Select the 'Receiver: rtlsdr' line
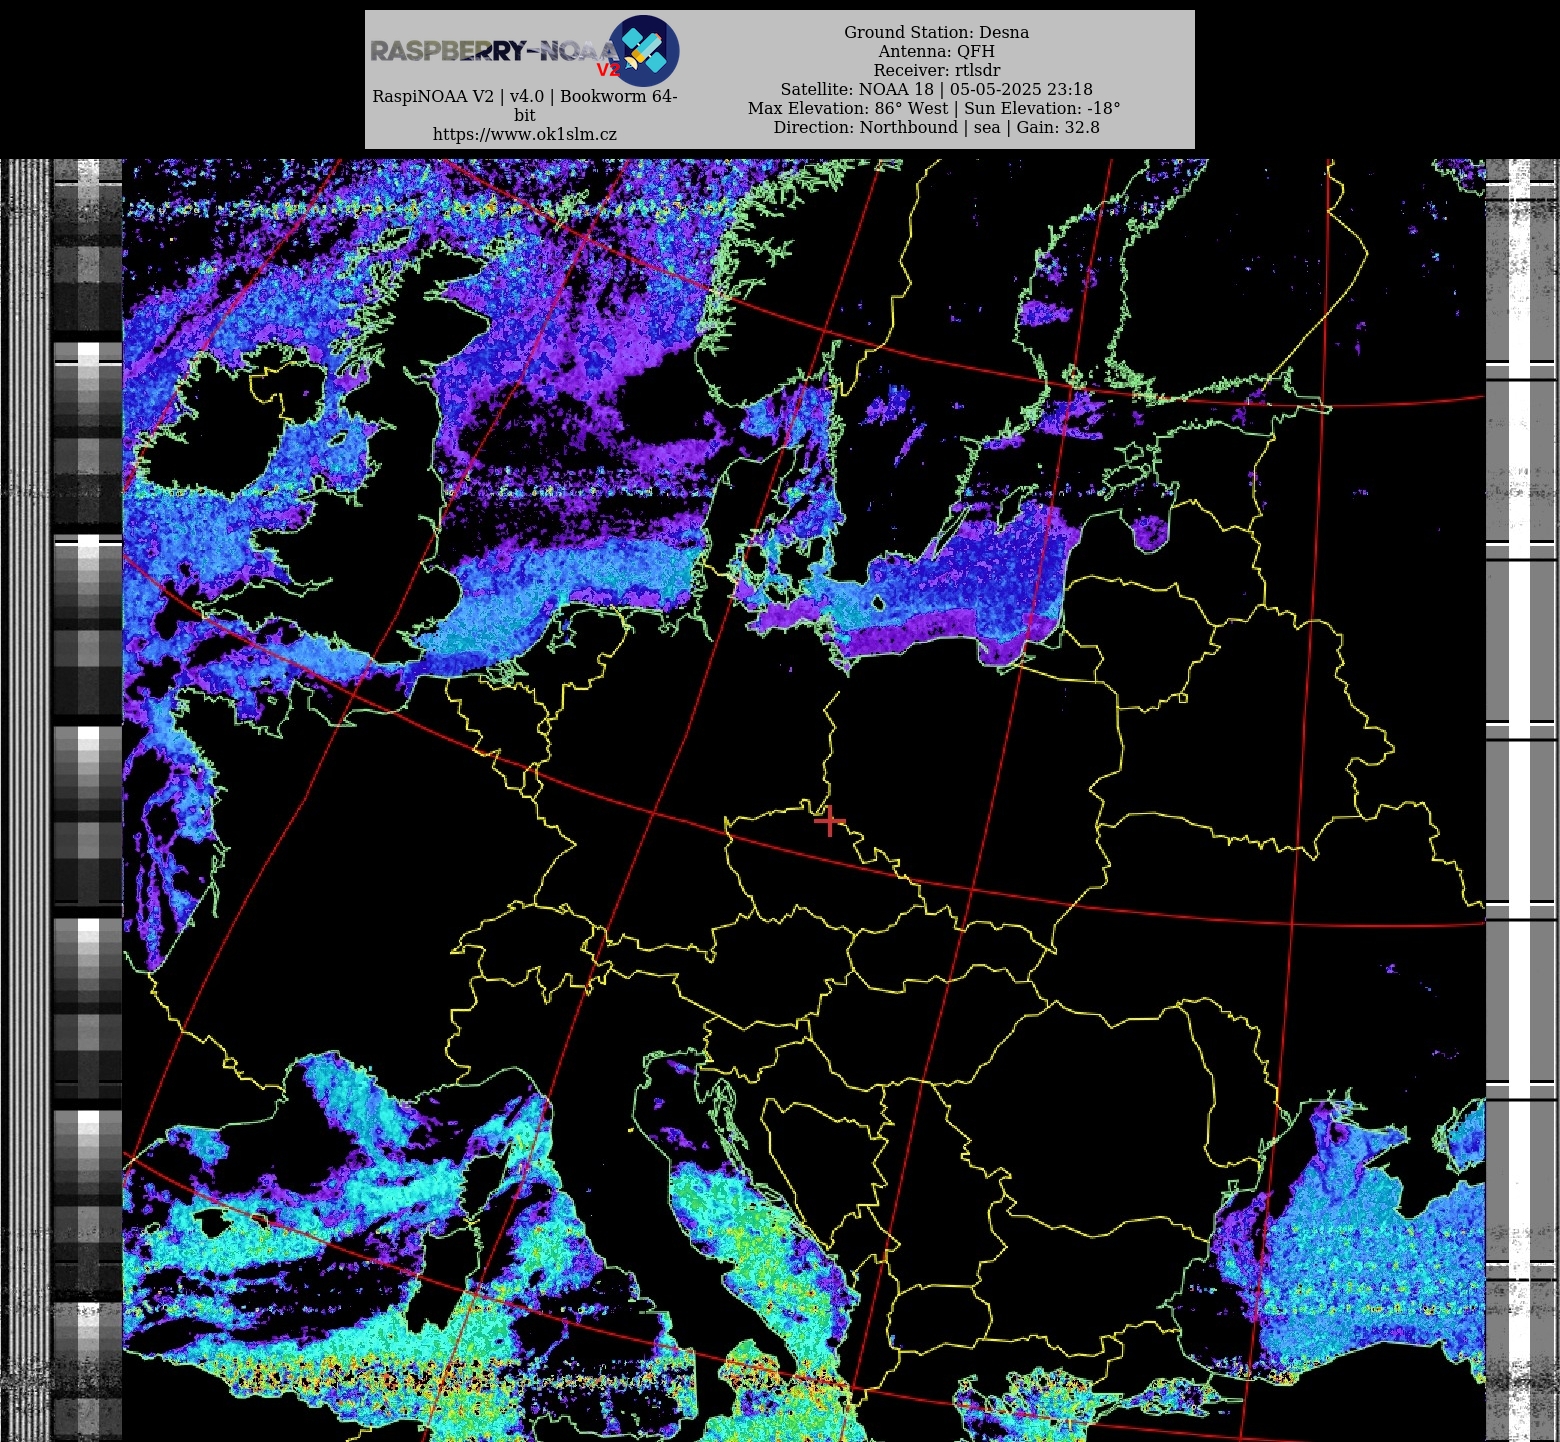This screenshot has height=1442, width=1560. coord(936,70)
